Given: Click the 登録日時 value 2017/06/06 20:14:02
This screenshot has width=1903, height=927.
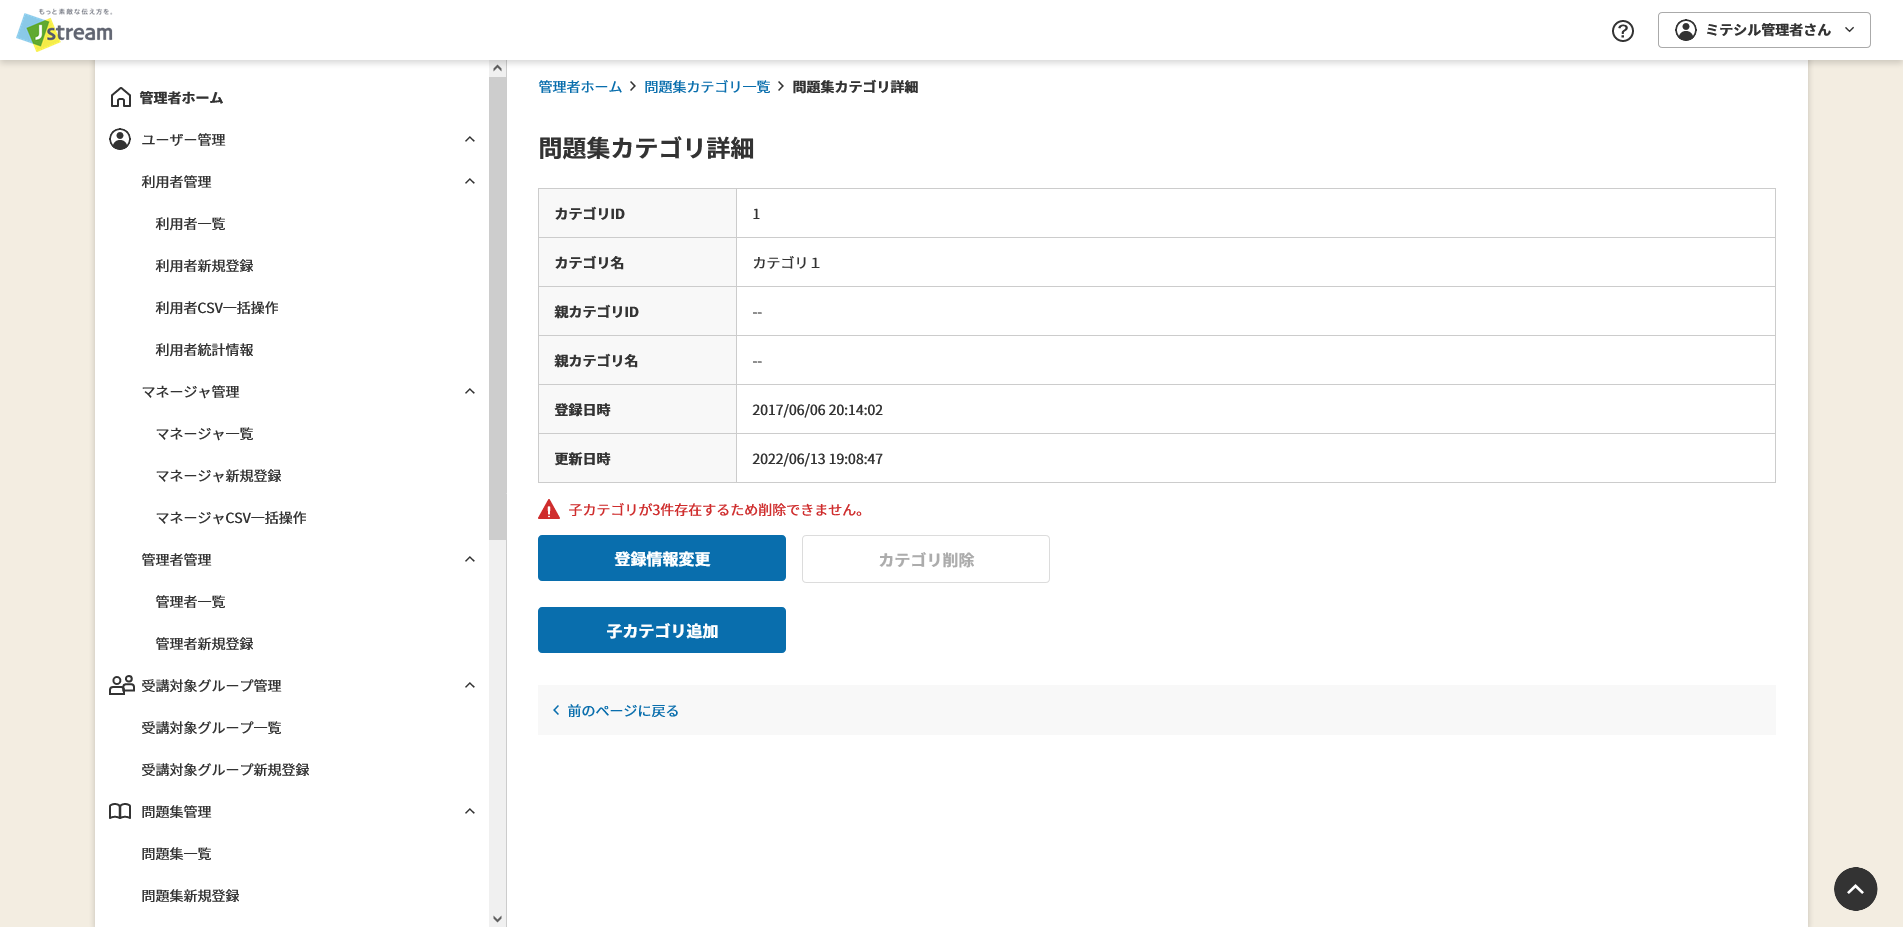Looking at the screenshot, I should [x=817, y=410].
